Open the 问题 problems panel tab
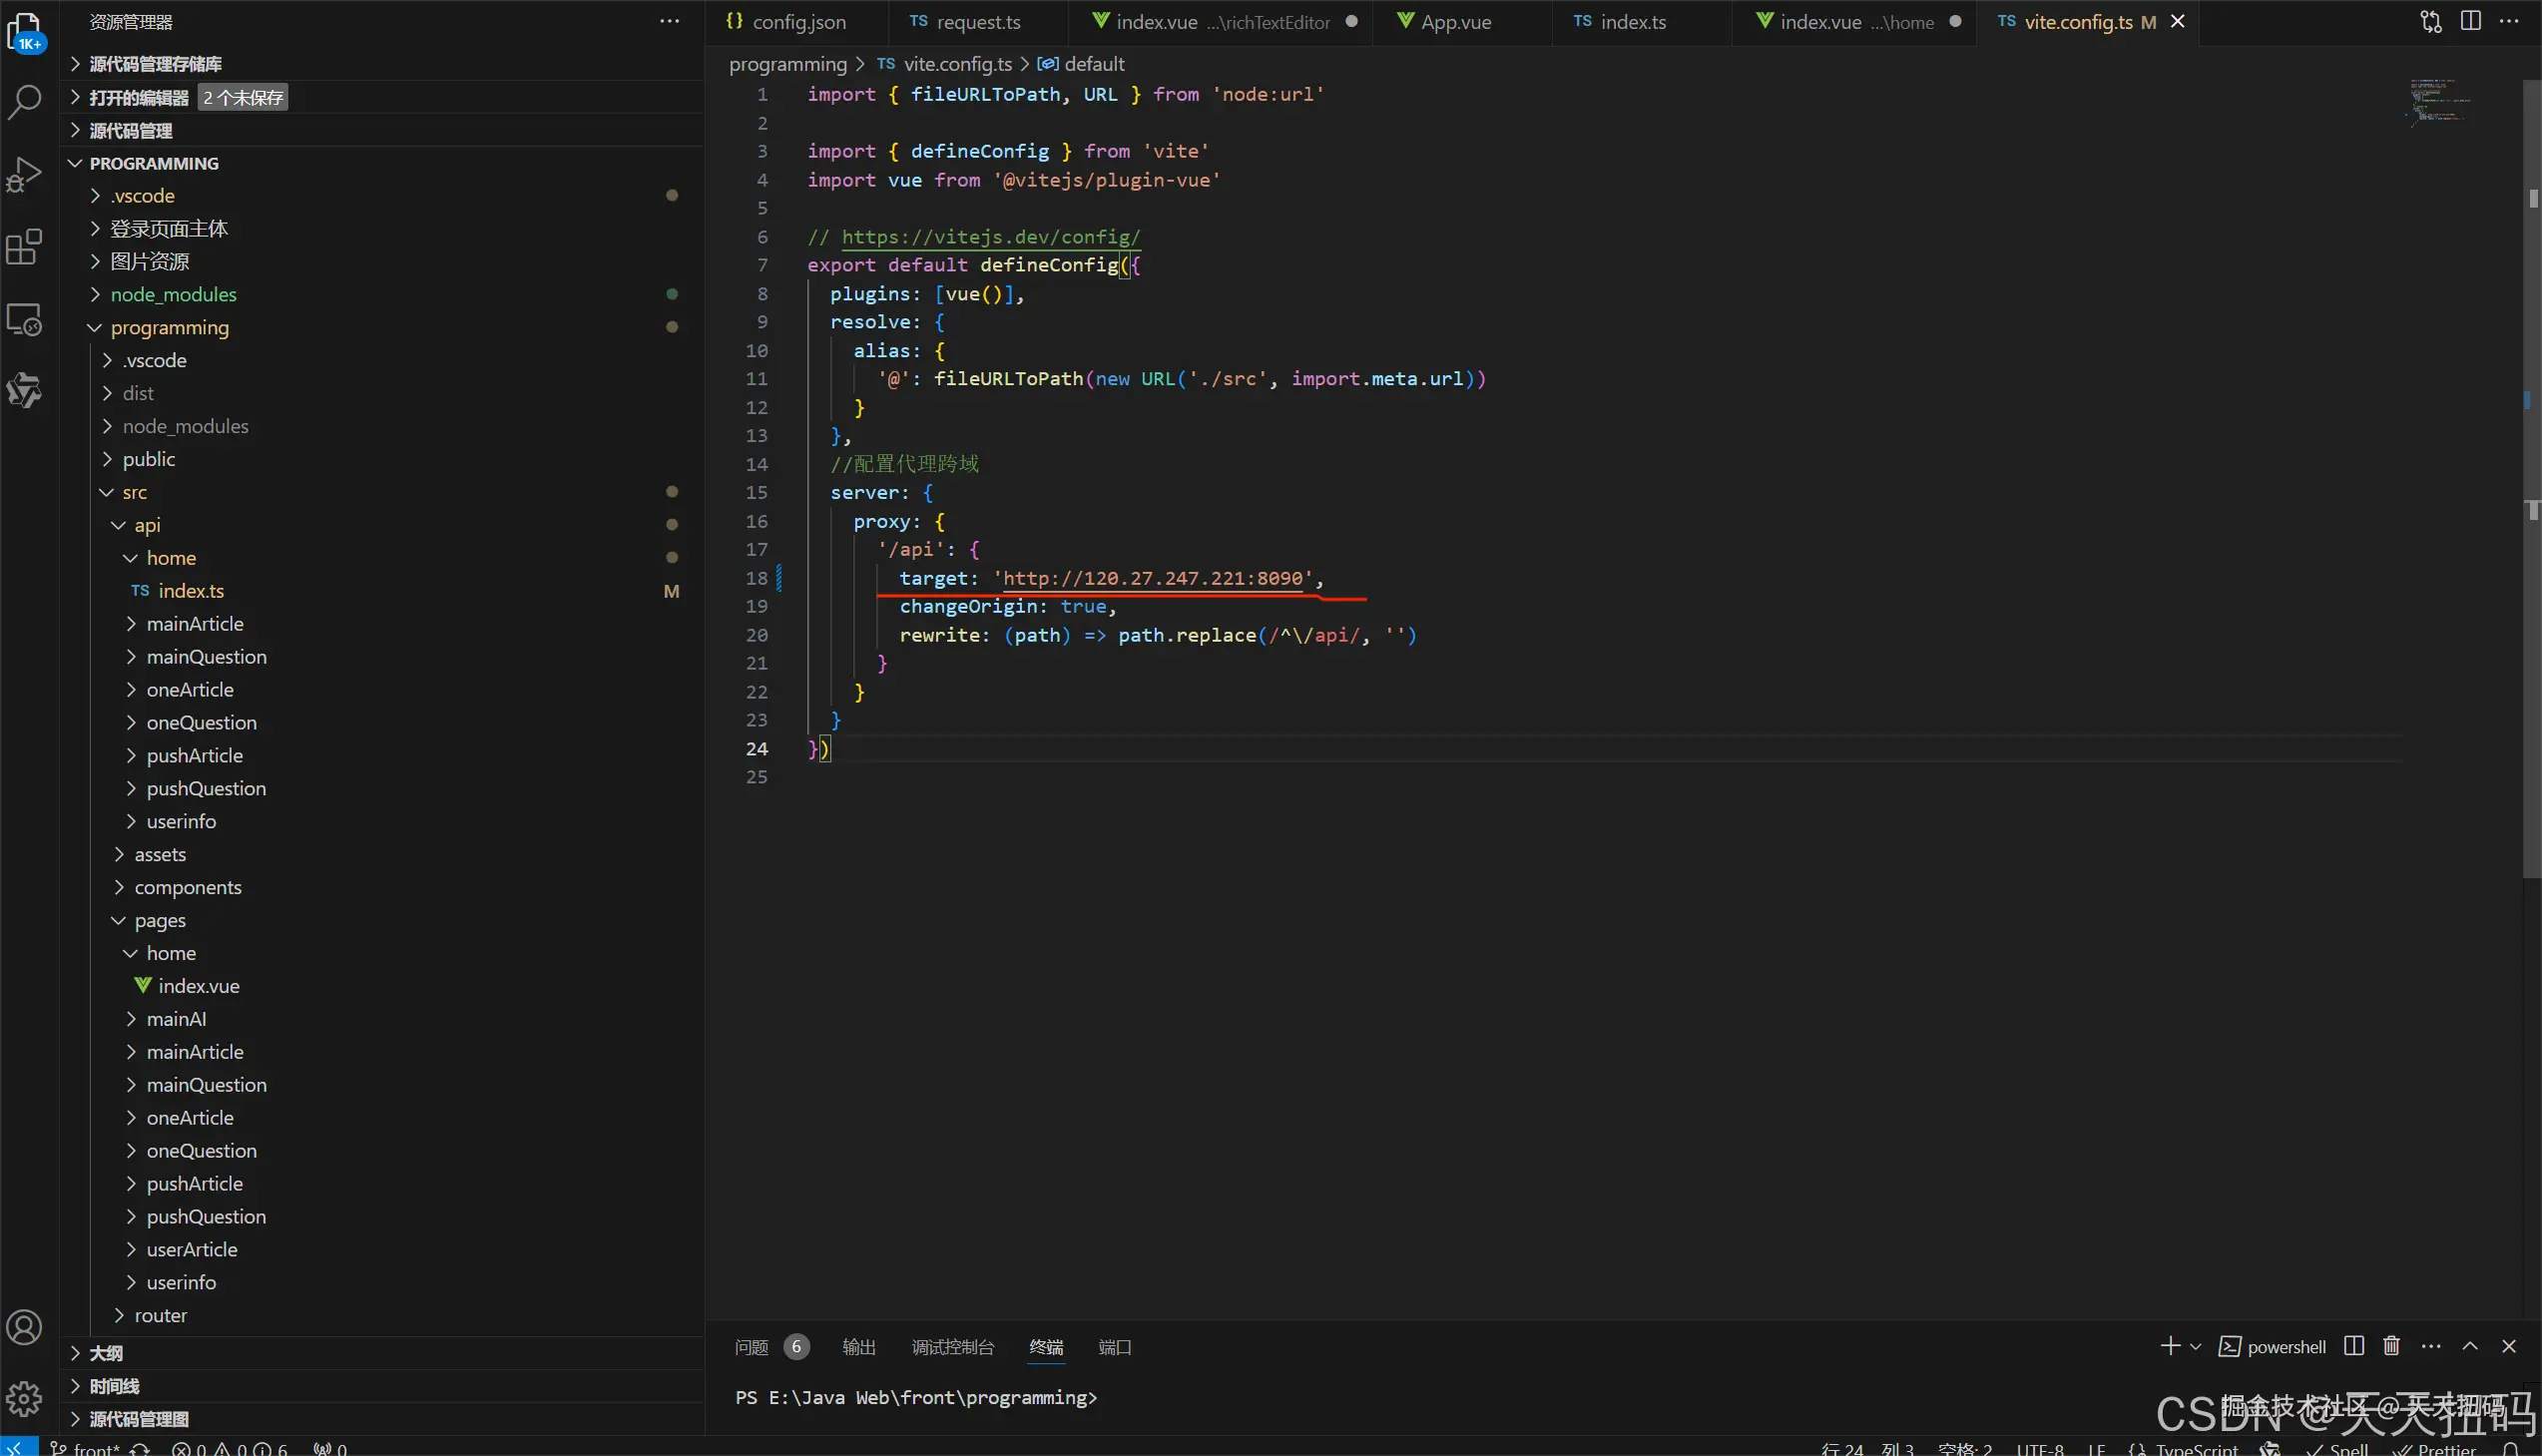The image size is (2542, 1456). point(751,1347)
